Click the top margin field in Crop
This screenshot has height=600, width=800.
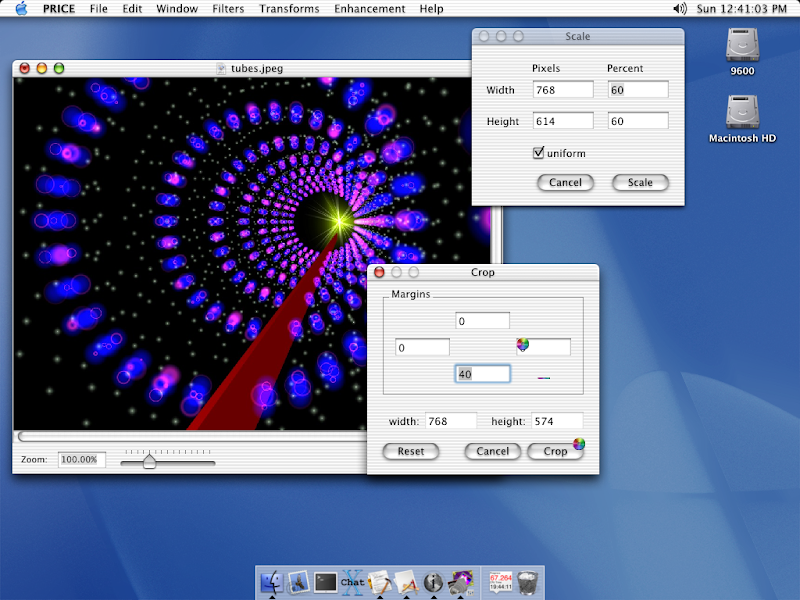(x=482, y=321)
